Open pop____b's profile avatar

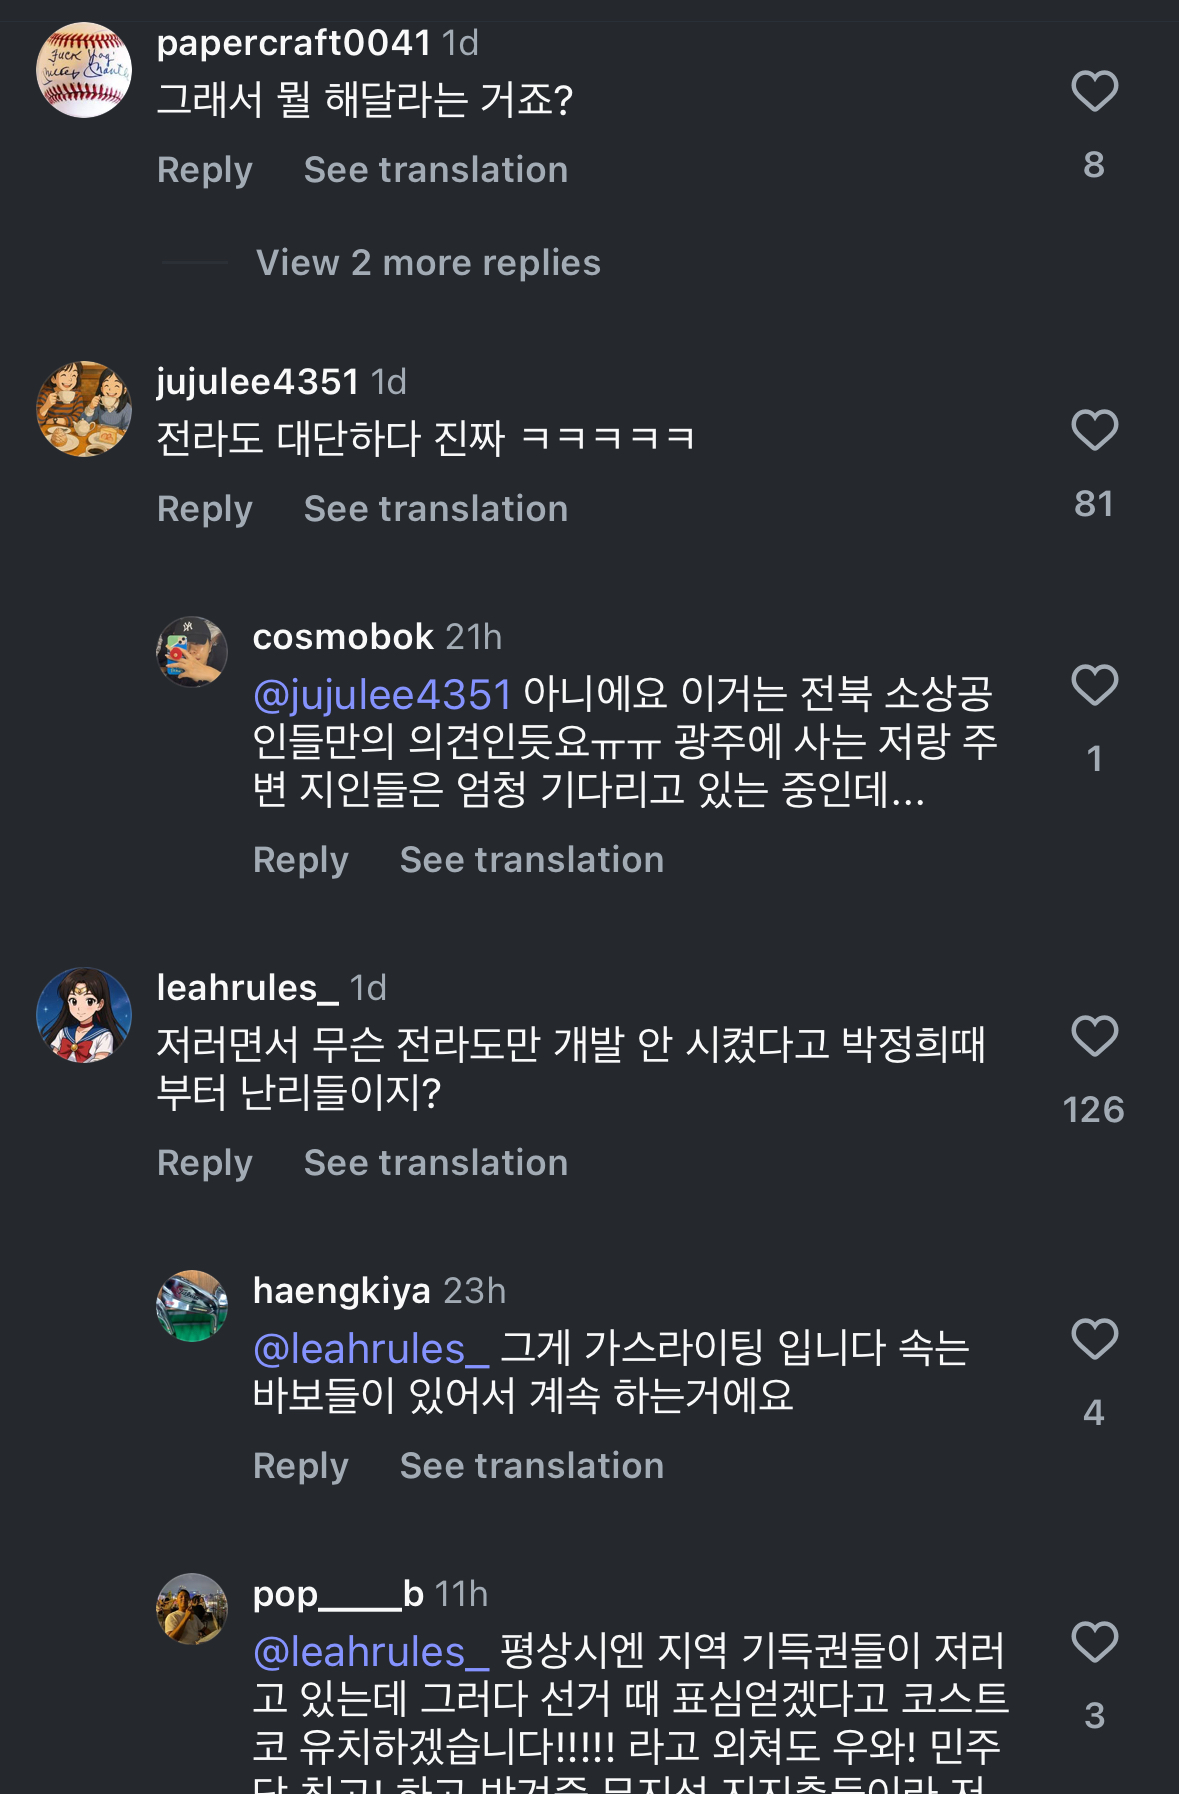click(x=192, y=1609)
